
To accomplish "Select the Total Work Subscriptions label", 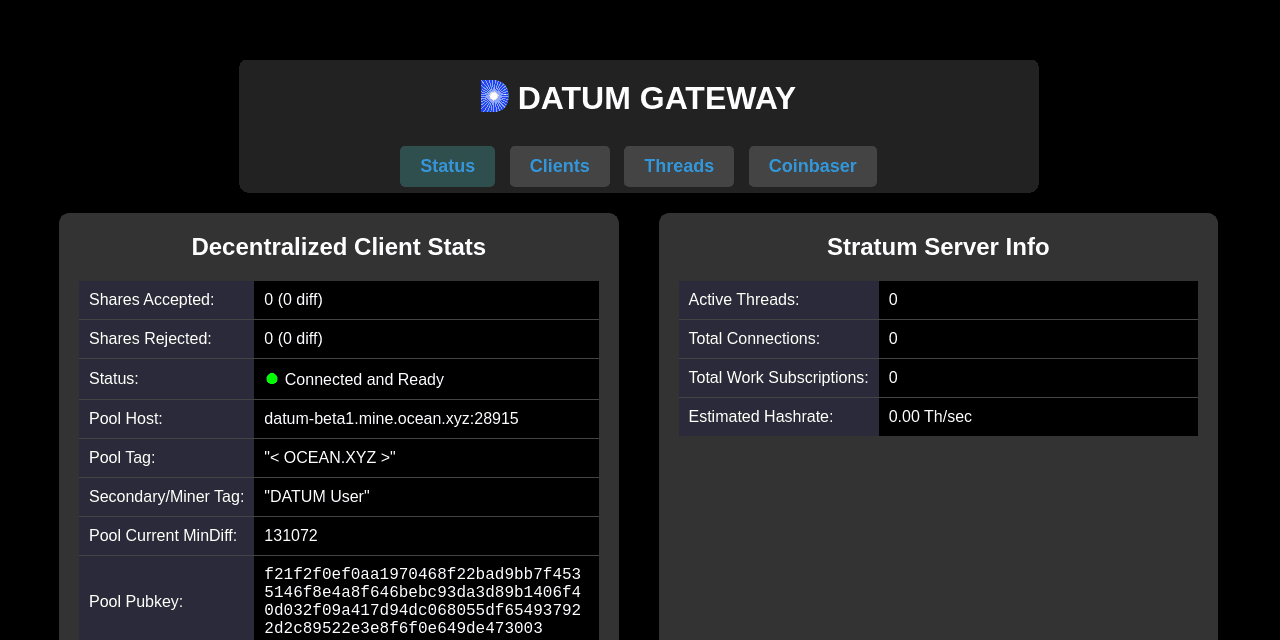I will tap(779, 378).
